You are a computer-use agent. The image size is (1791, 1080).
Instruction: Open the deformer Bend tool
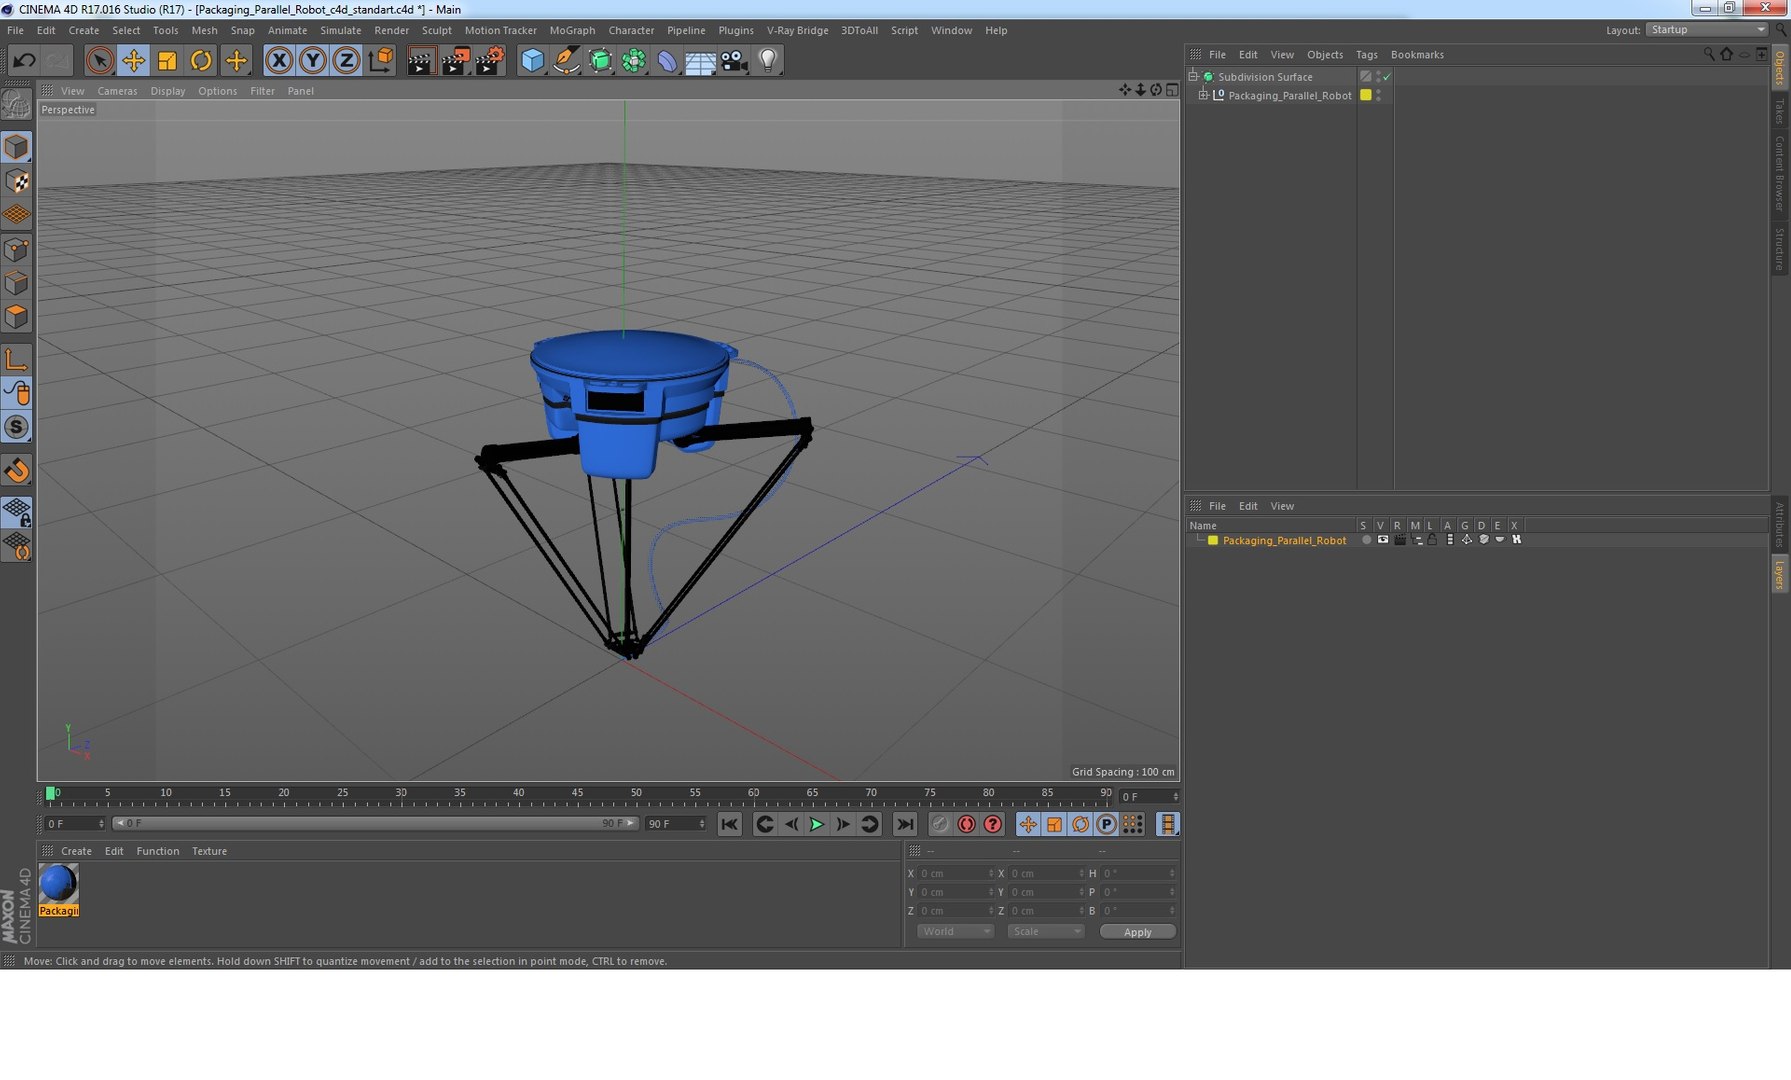click(x=667, y=61)
